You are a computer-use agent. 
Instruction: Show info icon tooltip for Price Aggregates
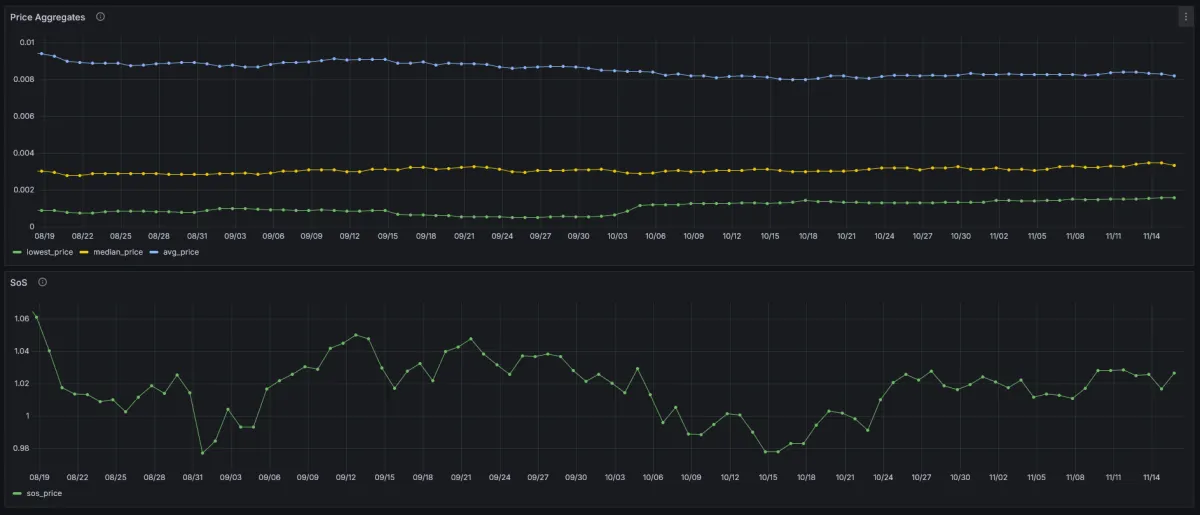tap(100, 17)
